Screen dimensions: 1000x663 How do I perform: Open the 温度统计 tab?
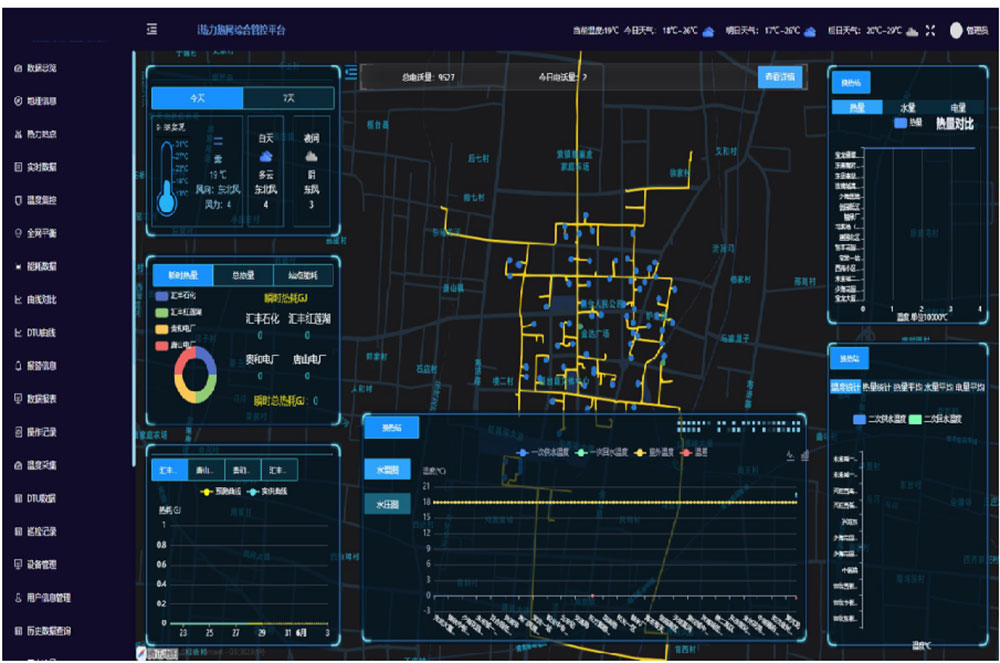point(845,387)
